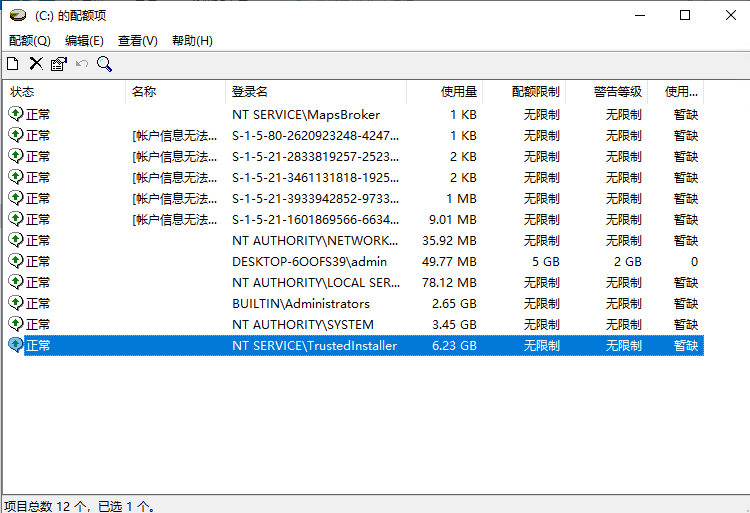Click the Find magnifier toolbar icon
Viewport: 750px width, 513px height.
tap(104, 64)
